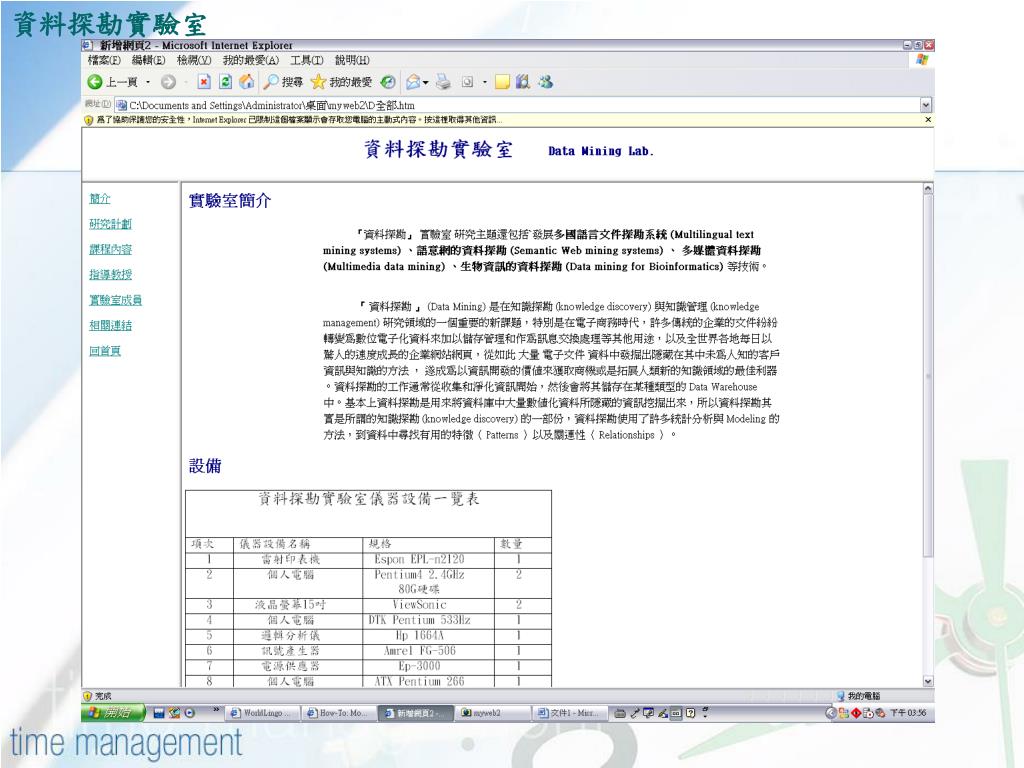
Task: Click the Show Desktop quick launch icon
Action: 159,713
